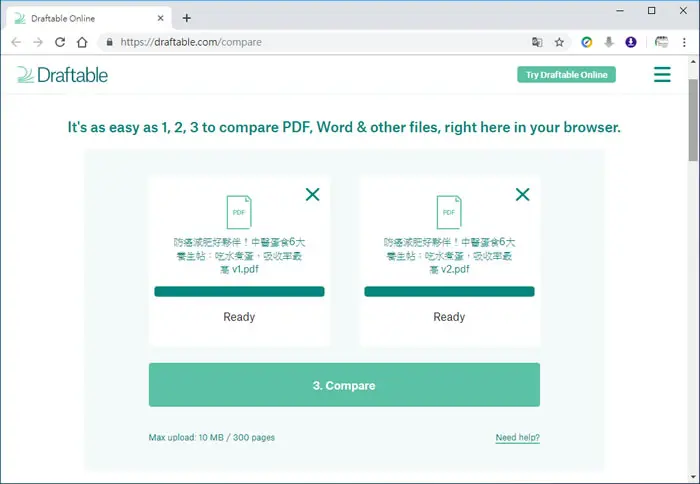The height and width of the screenshot is (484, 700).
Task: Click the address bar URL field
Action: pos(312,42)
